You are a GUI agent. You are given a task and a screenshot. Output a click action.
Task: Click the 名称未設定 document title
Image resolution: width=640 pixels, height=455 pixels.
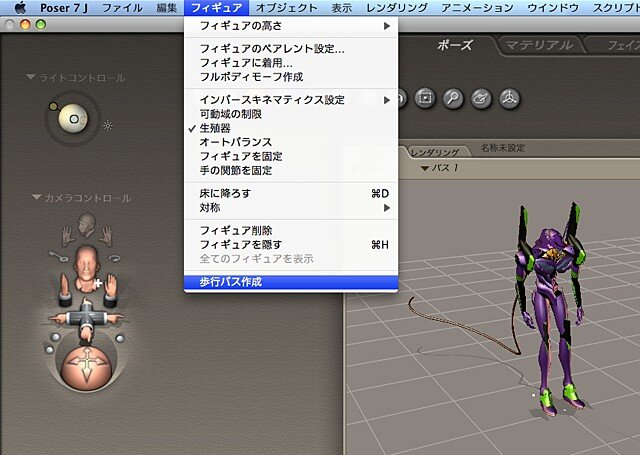pos(502,147)
